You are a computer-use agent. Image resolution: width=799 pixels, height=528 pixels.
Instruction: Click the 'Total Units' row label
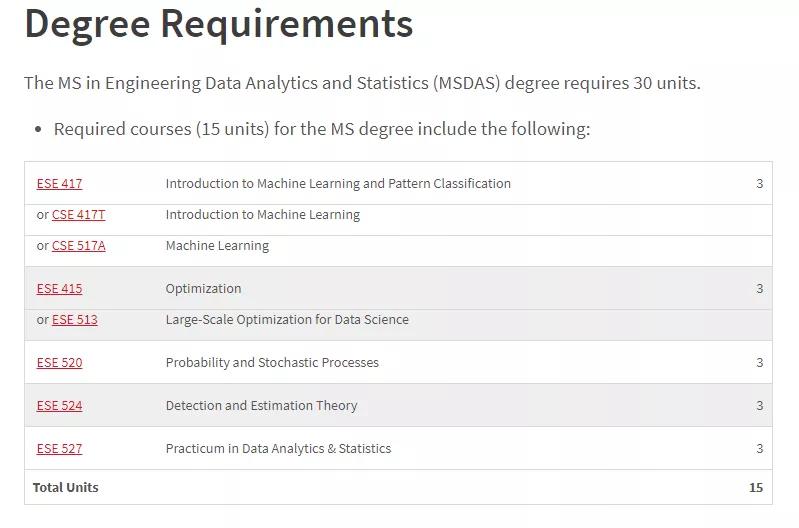point(66,488)
